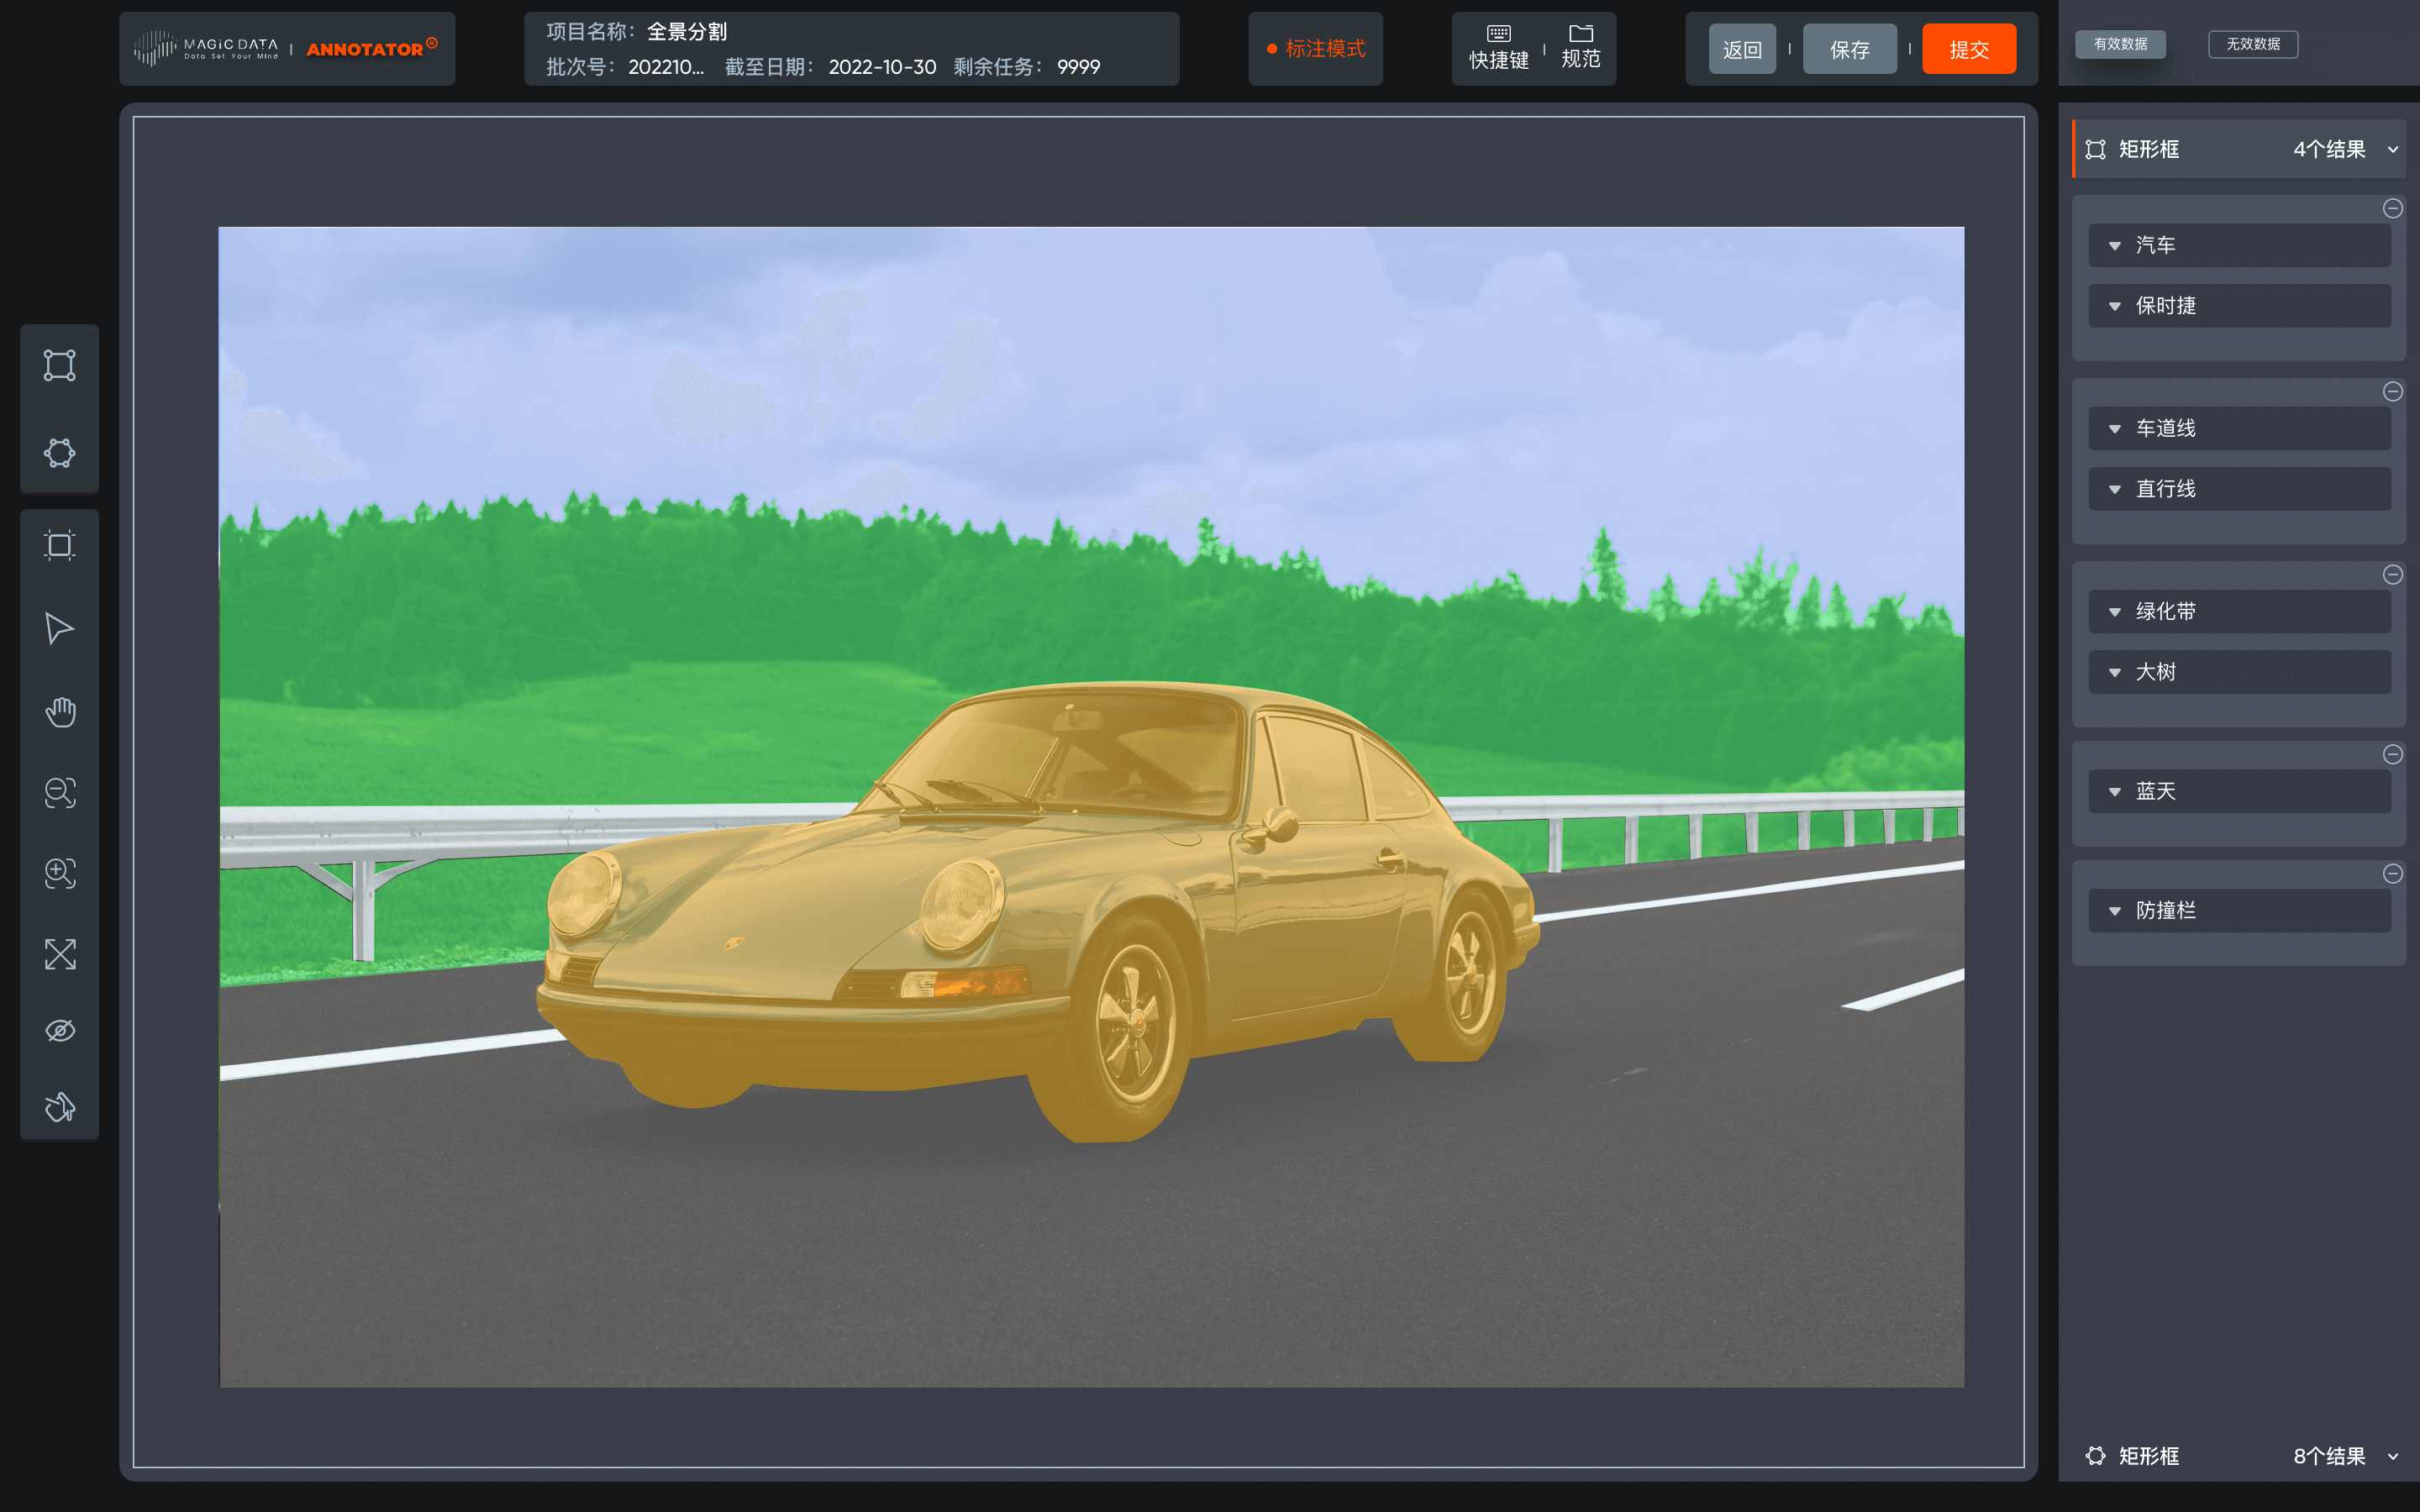Viewport: 2420px width, 1512px height.
Task: Choose the pointer selection tool
Action: (x=59, y=628)
